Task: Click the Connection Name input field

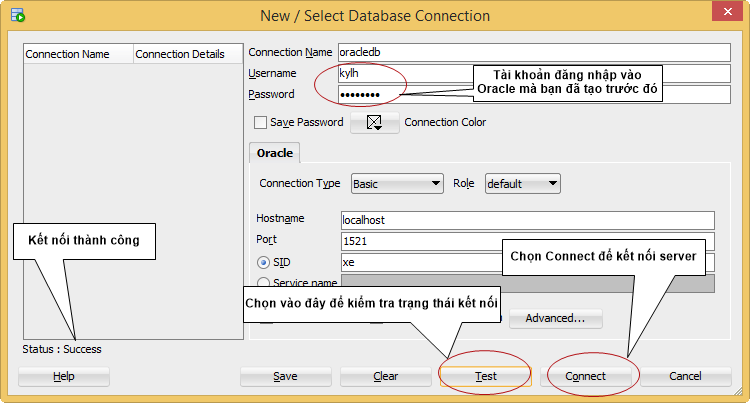Action: point(534,52)
